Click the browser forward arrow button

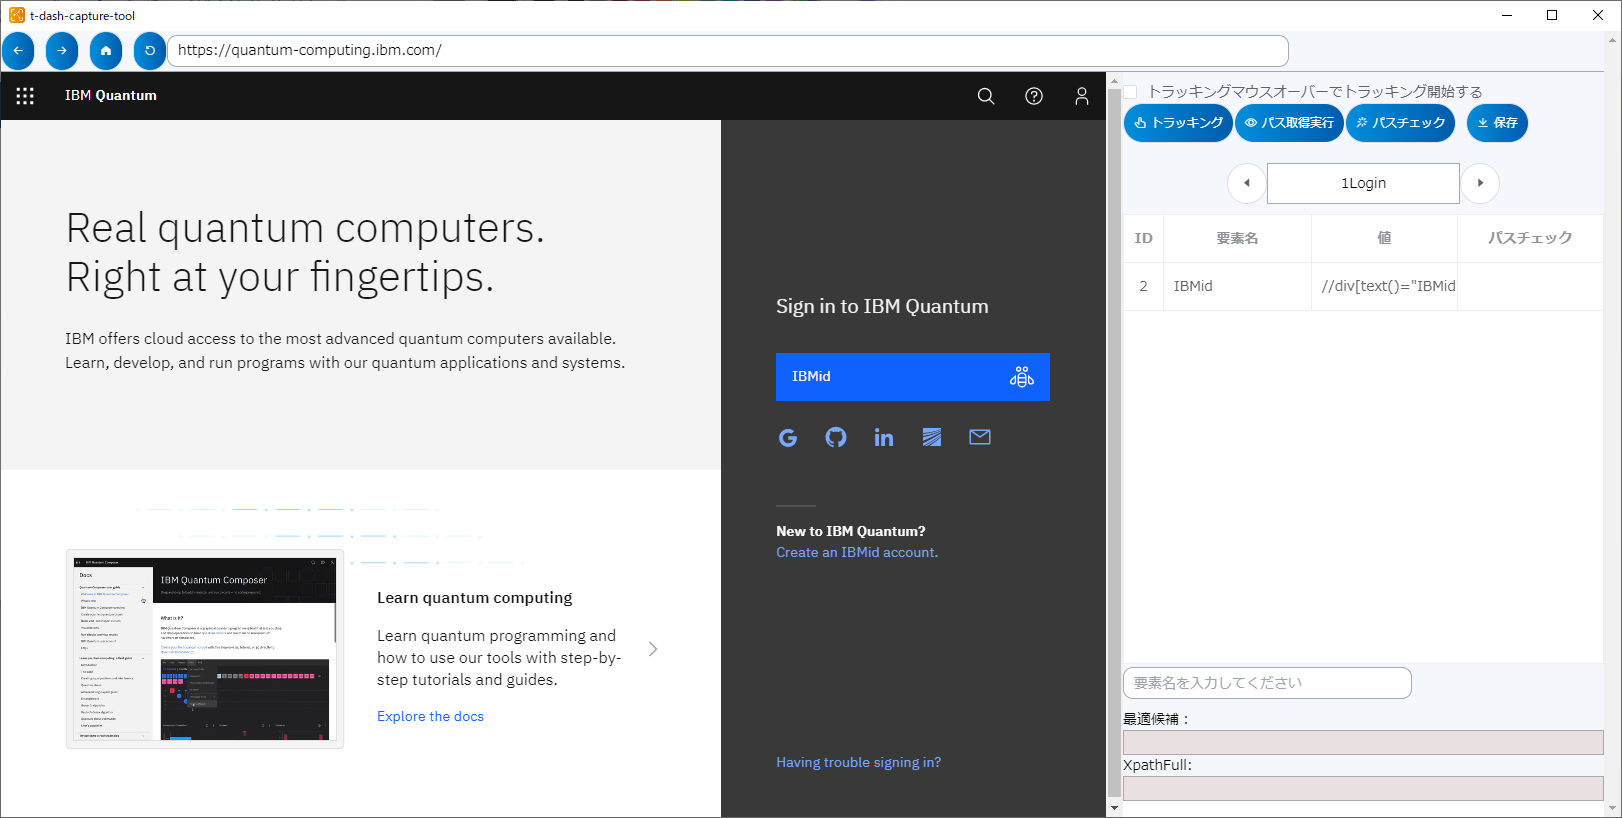coord(61,51)
